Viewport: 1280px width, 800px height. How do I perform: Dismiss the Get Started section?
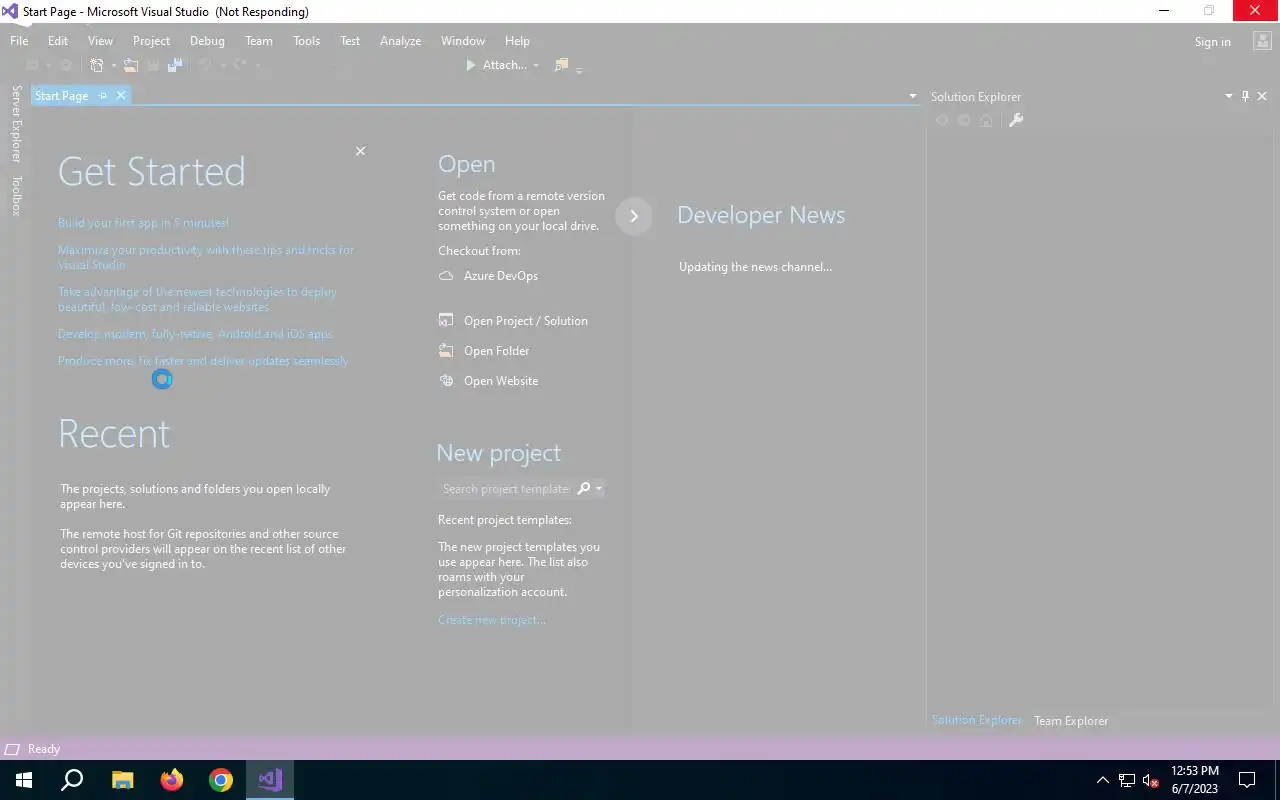[x=360, y=151]
